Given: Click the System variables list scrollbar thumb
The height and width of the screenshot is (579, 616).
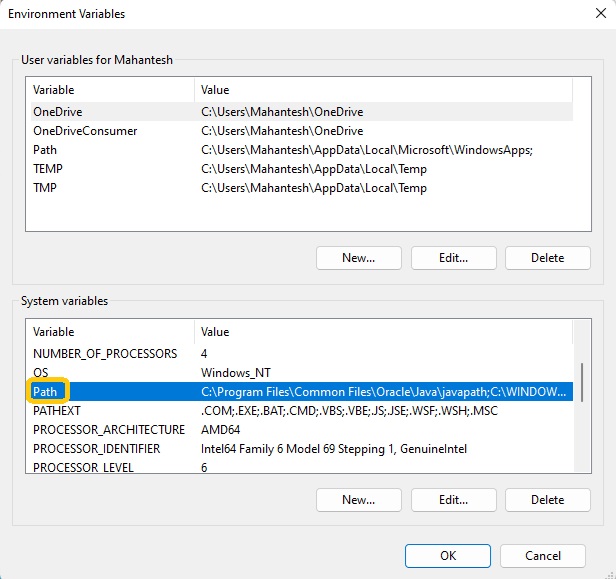Looking at the screenshot, I should [x=582, y=383].
